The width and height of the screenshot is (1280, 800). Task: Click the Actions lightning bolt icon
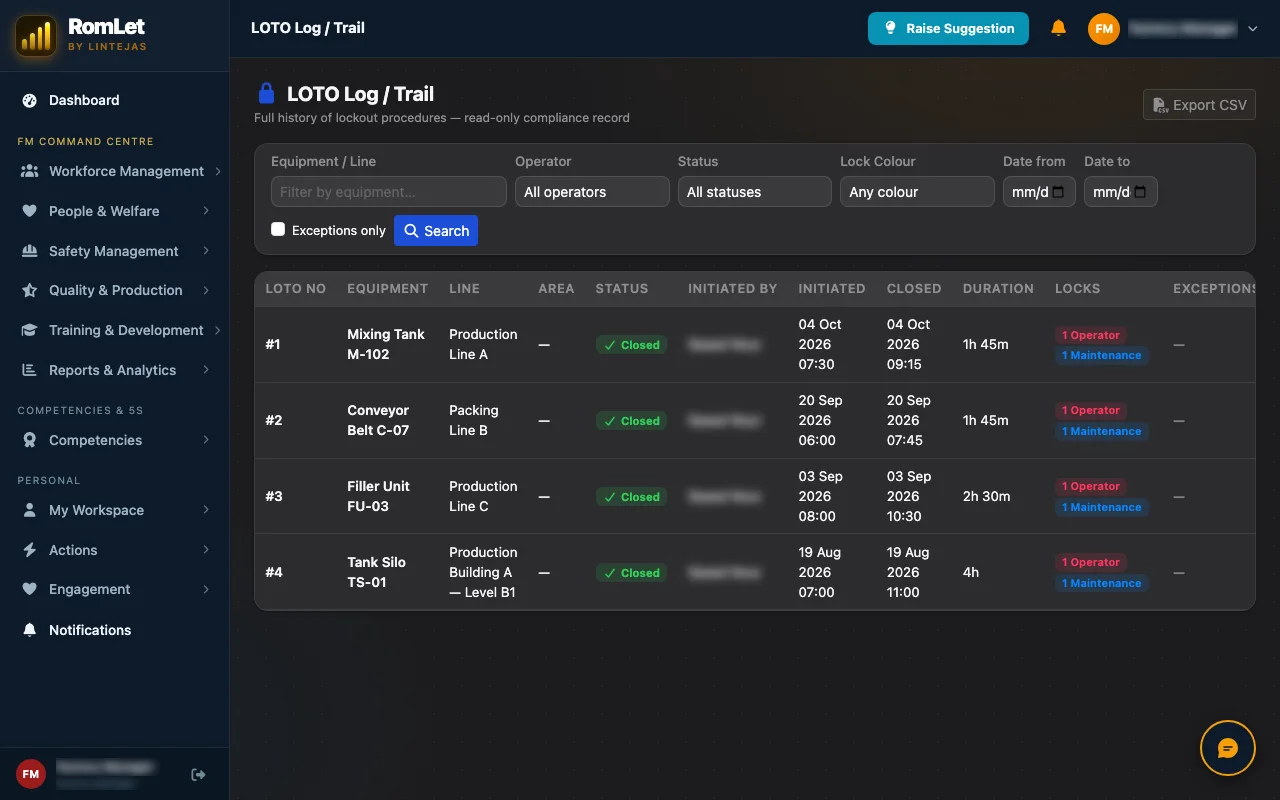click(29, 550)
